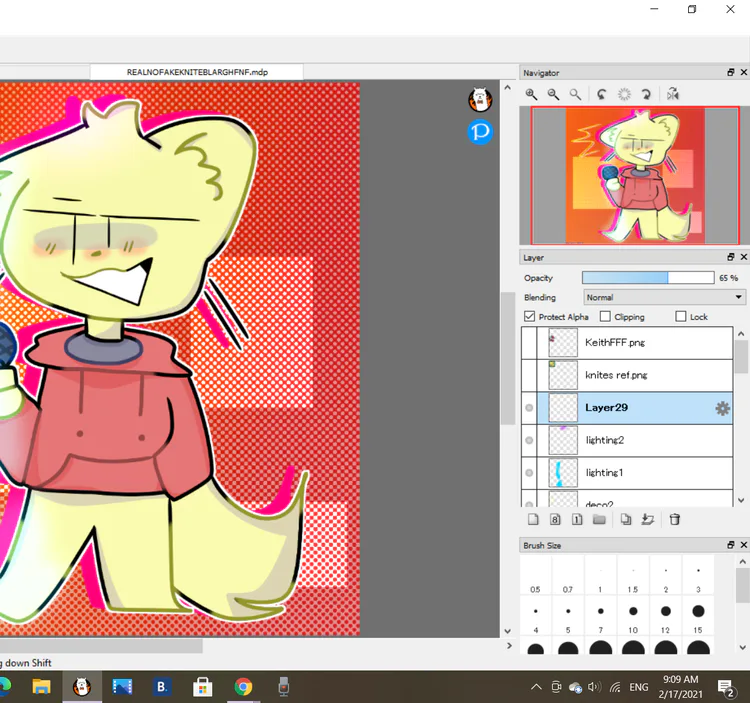
Task: Flip the canvas view horizontally
Action: 673,94
